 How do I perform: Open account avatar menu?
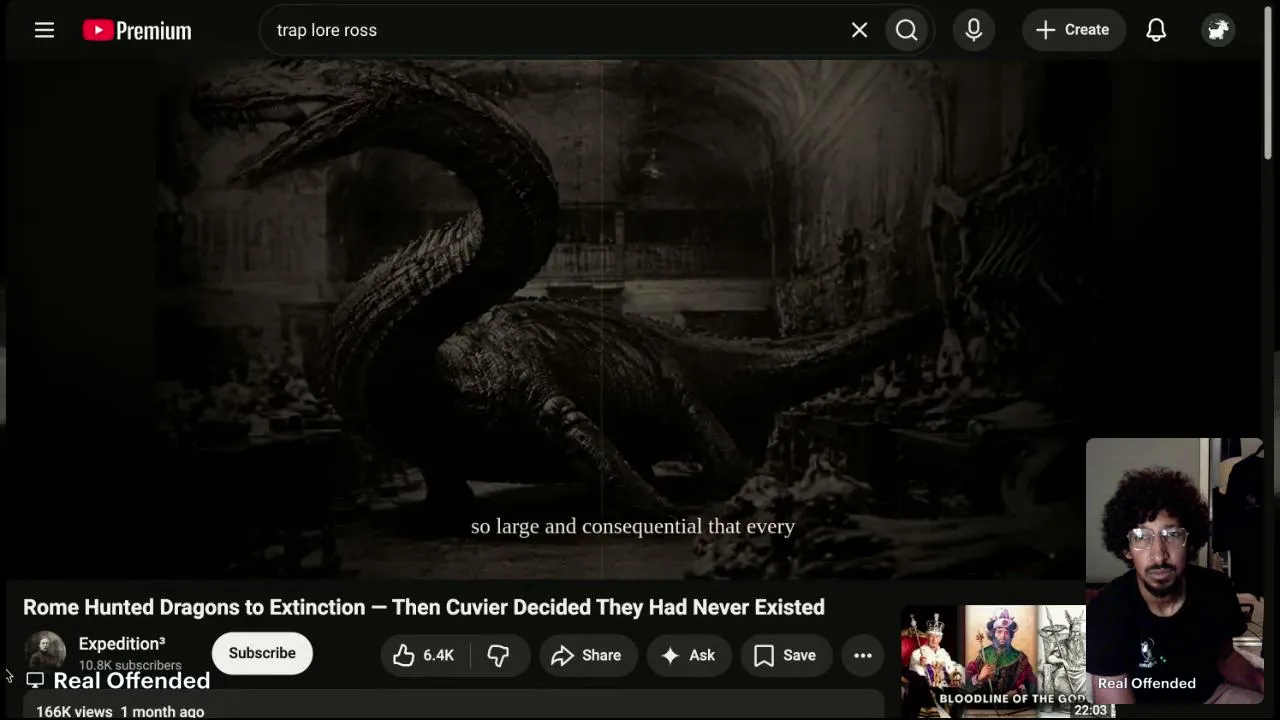pos(1217,30)
